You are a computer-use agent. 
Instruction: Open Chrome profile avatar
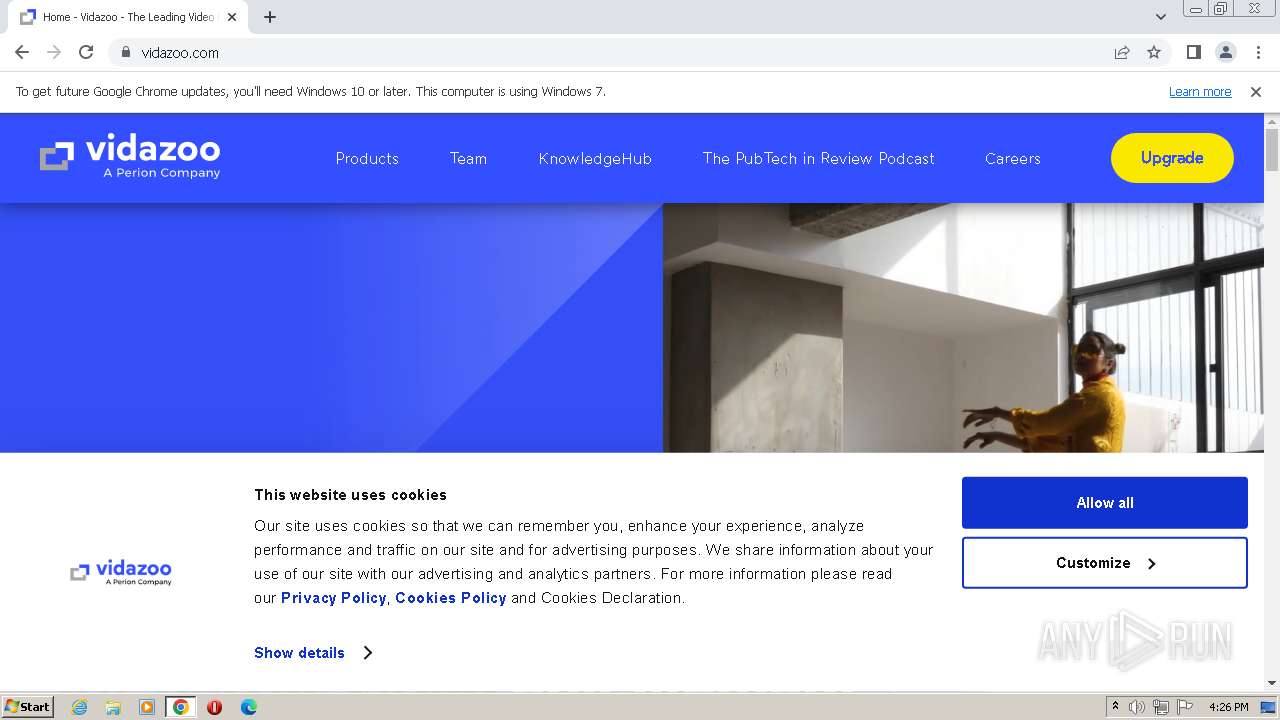tap(1225, 52)
